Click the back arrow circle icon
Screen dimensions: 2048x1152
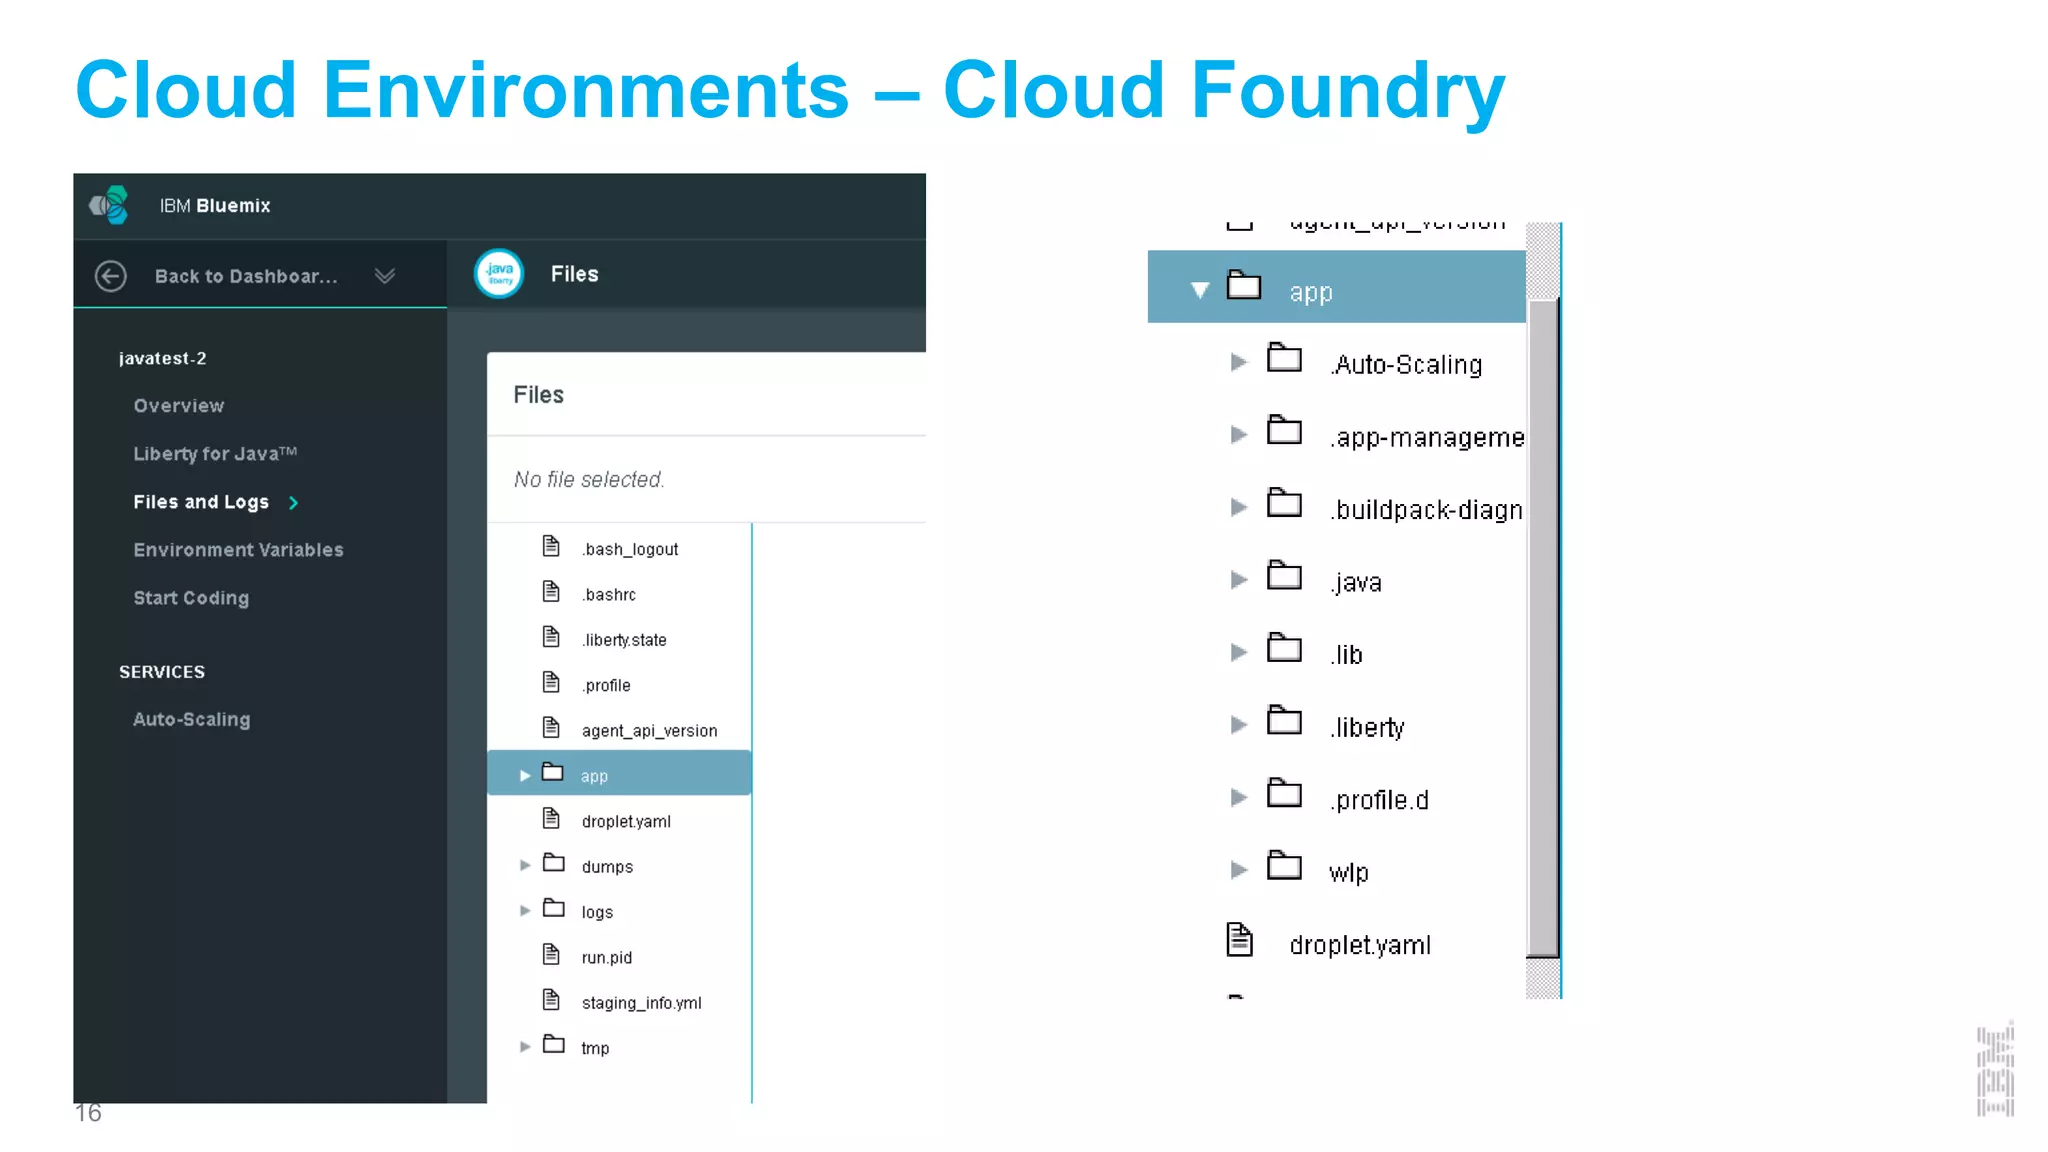pos(111,275)
